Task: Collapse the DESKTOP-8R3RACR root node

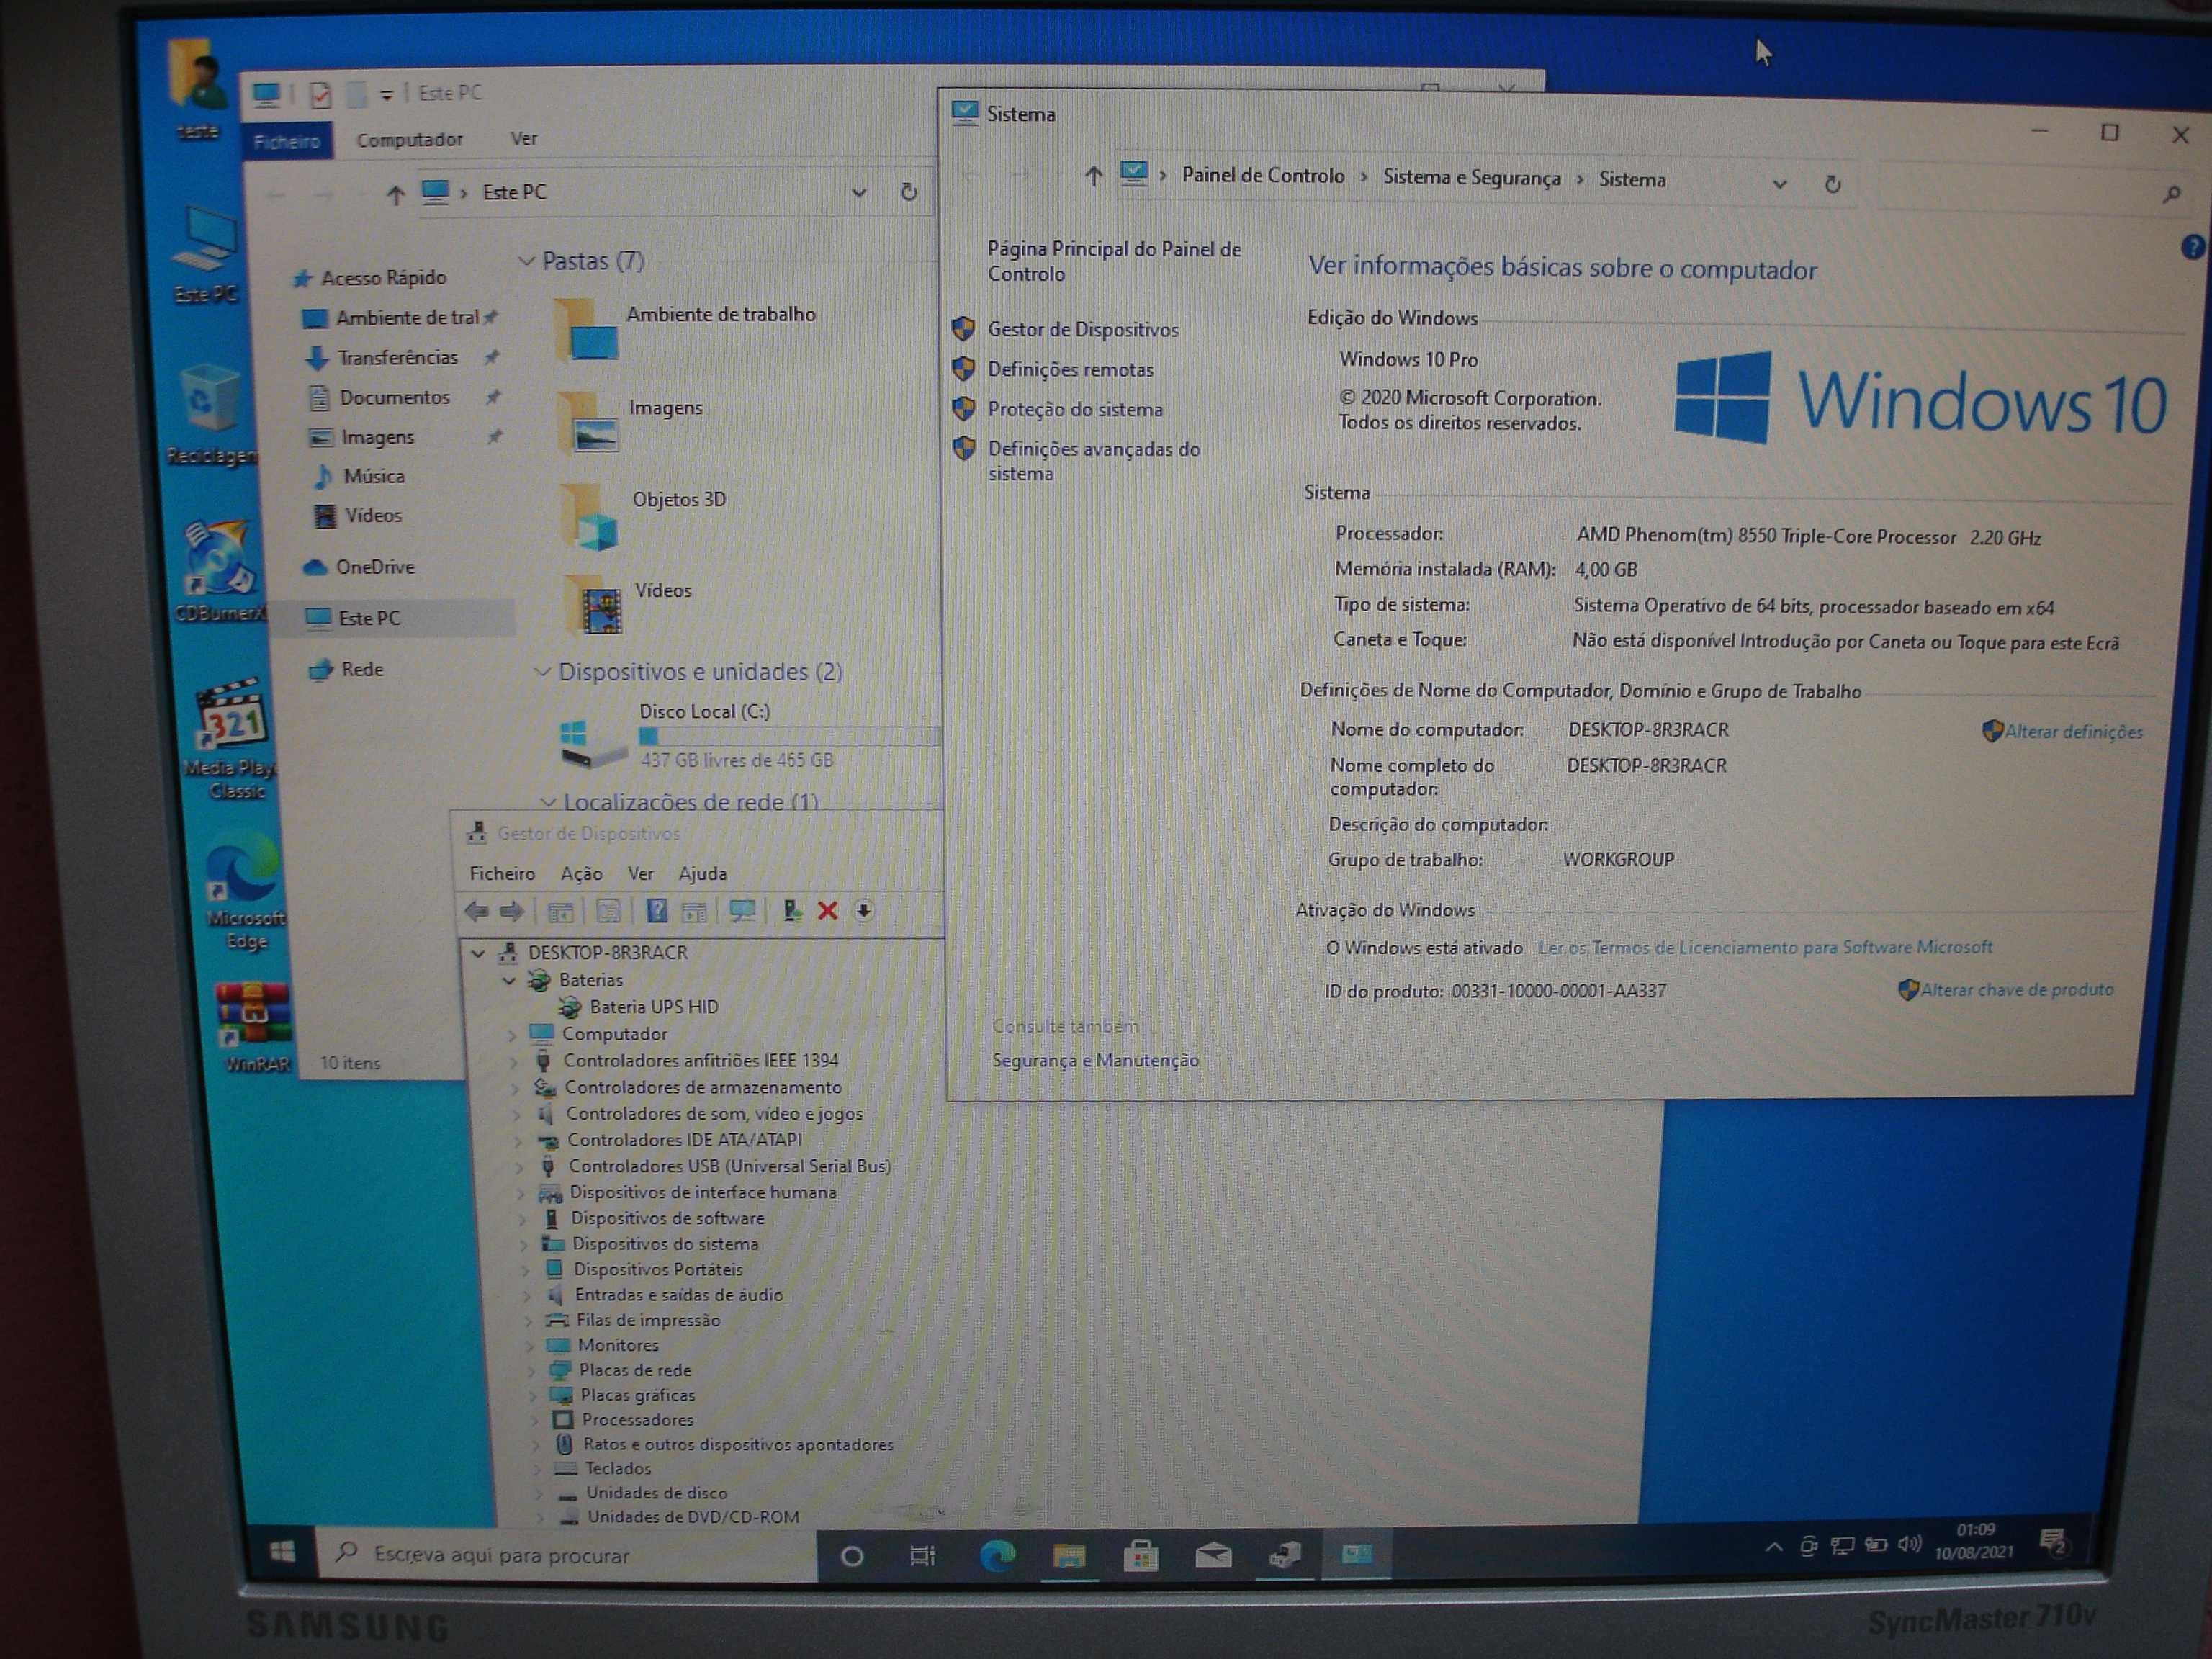Action: pyautogui.click(x=479, y=953)
